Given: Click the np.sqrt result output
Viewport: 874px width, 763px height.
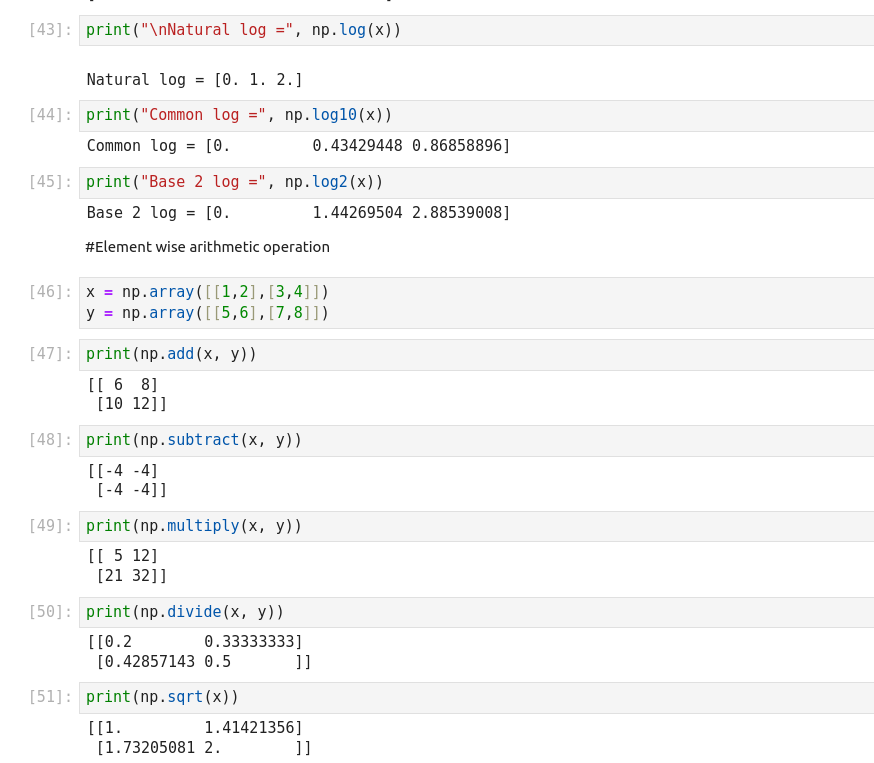Looking at the screenshot, I should click(199, 738).
